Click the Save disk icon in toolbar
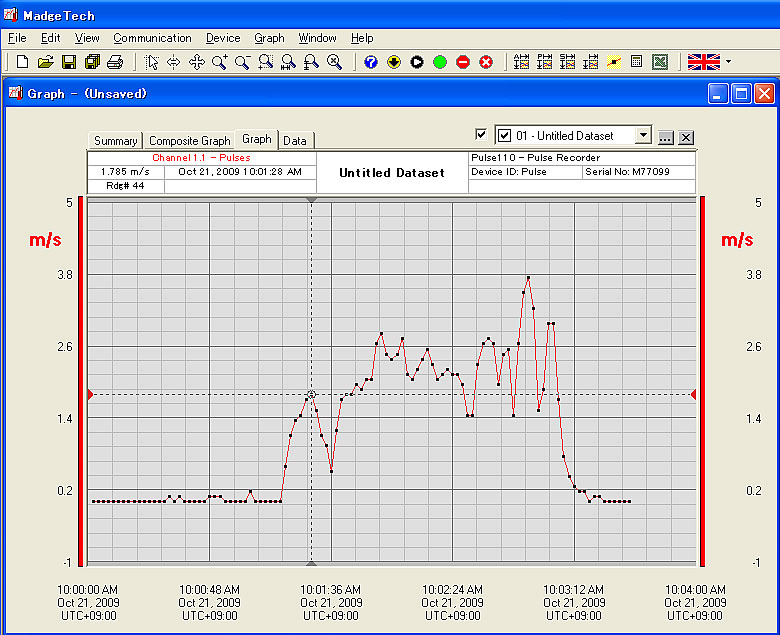 tap(69, 62)
